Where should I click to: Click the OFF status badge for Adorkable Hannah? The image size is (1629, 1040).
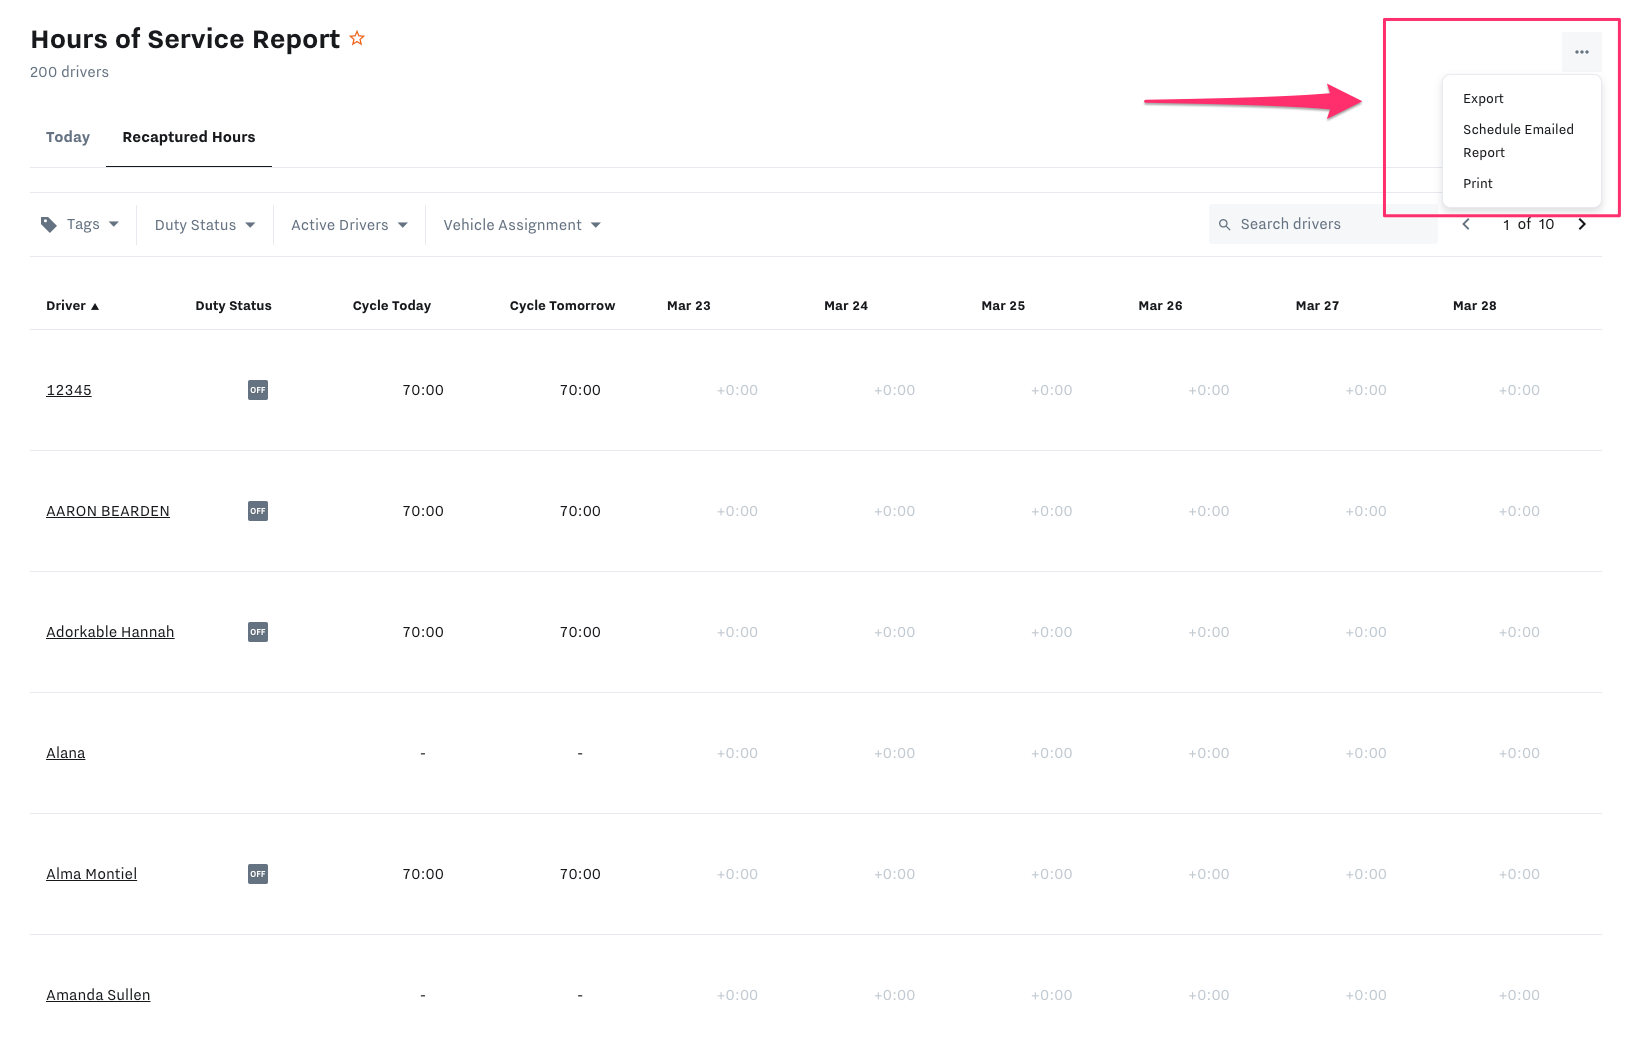pyautogui.click(x=258, y=633)
